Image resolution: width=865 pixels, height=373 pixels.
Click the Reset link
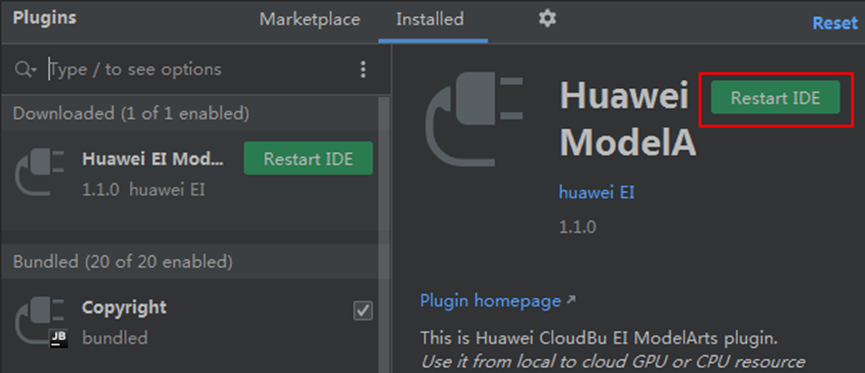click(835, 23)
